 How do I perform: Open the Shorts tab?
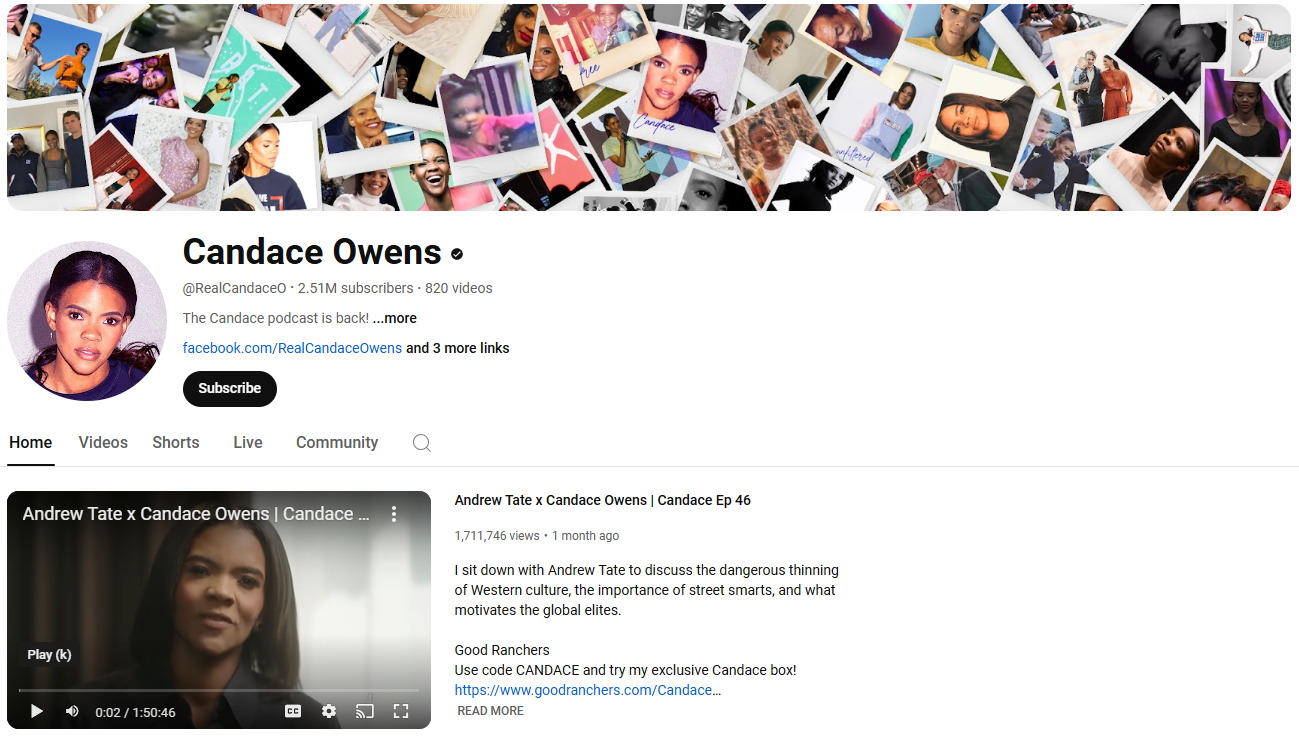175,442
